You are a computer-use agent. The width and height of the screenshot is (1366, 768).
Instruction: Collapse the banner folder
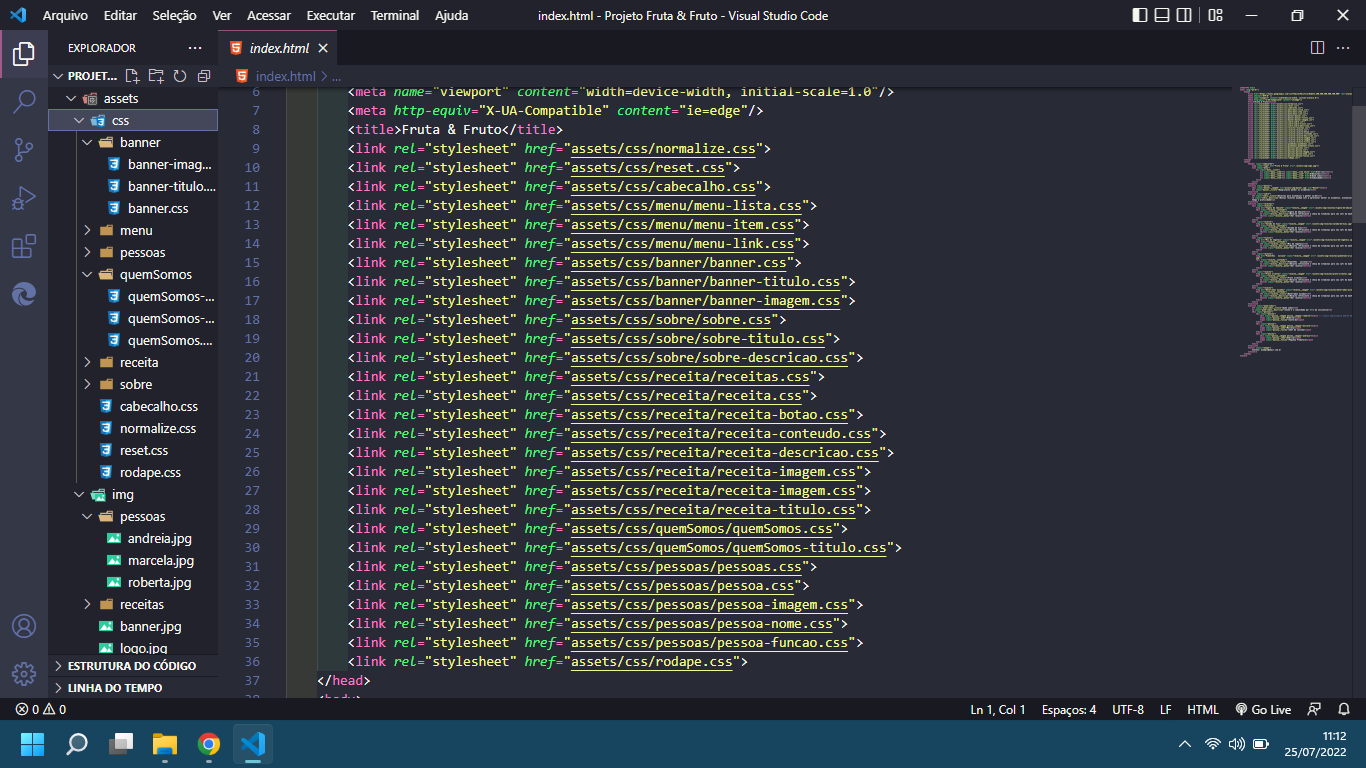click(x=132, y=142)
